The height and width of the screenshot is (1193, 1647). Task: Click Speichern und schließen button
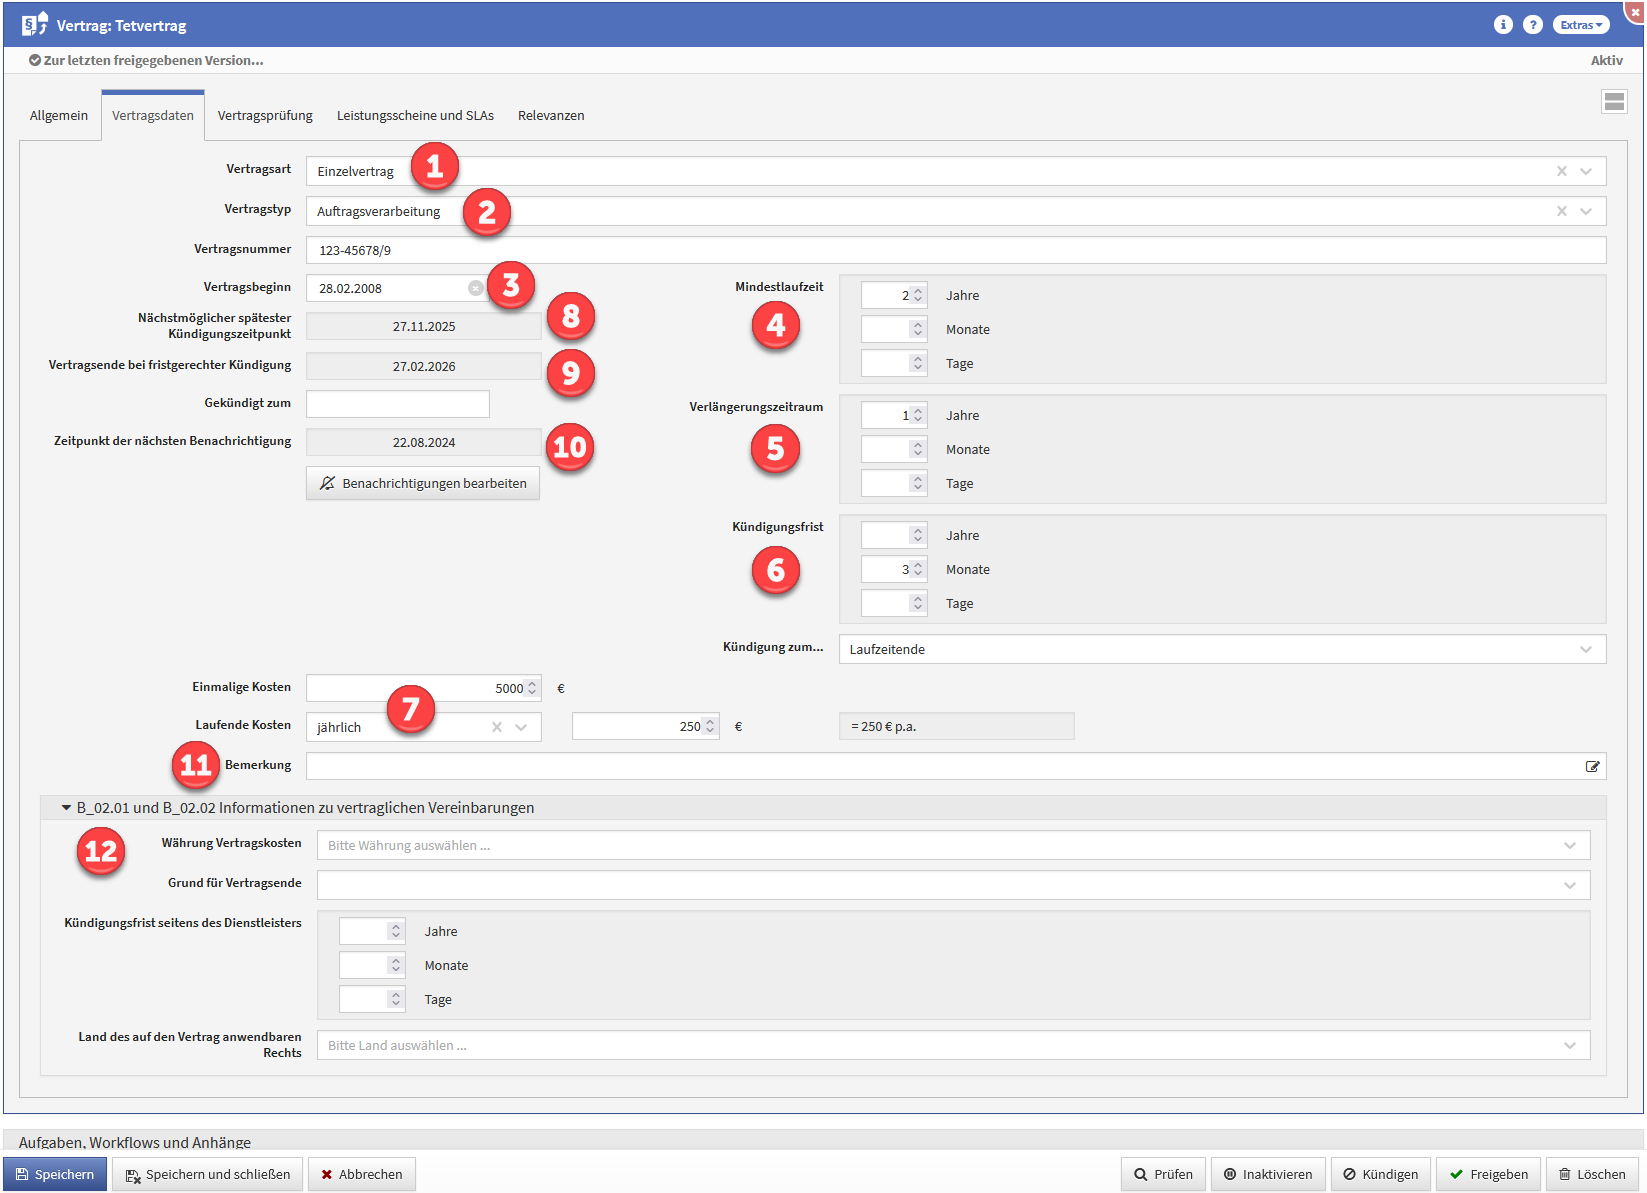coord(208,1174)
